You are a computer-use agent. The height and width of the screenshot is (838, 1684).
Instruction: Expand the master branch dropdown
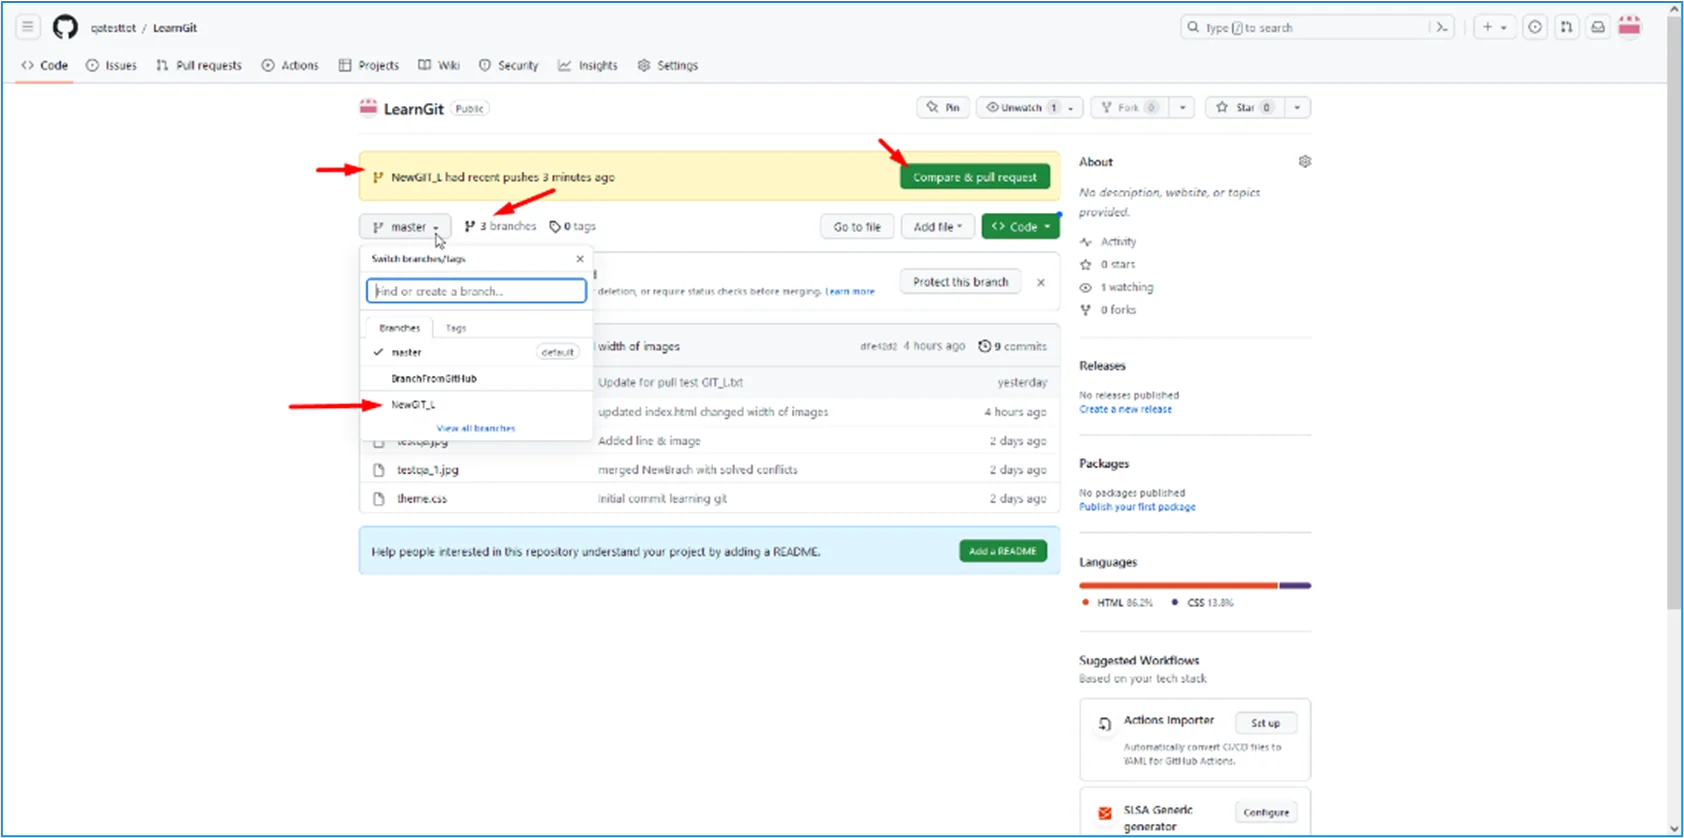tap(406, 227)
